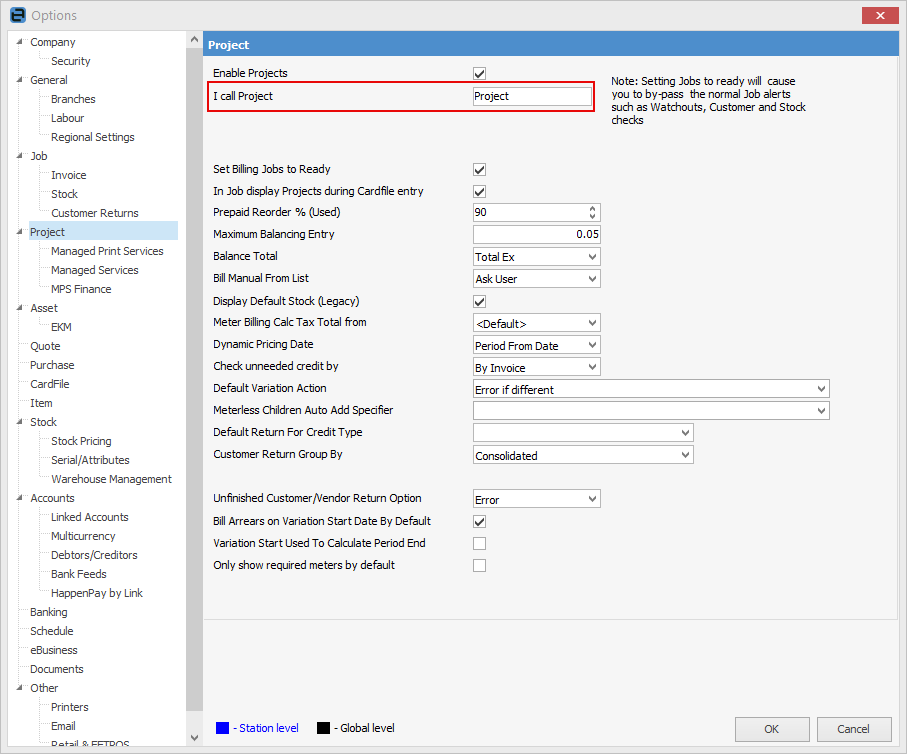Screen dimensions: 907x754
Task: Click the tree scrollbar down arrow
Action: click(x=194, y=738)
